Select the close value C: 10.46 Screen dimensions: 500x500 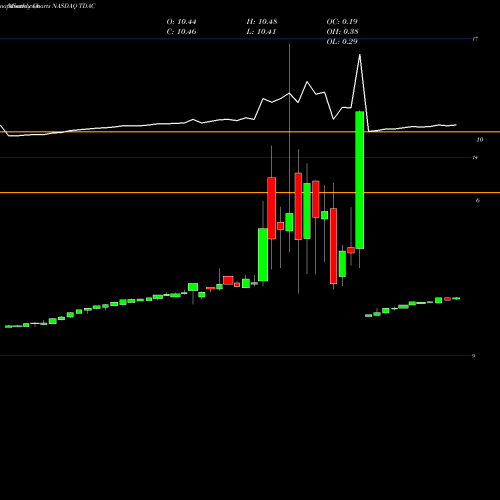tap(181, 32)
